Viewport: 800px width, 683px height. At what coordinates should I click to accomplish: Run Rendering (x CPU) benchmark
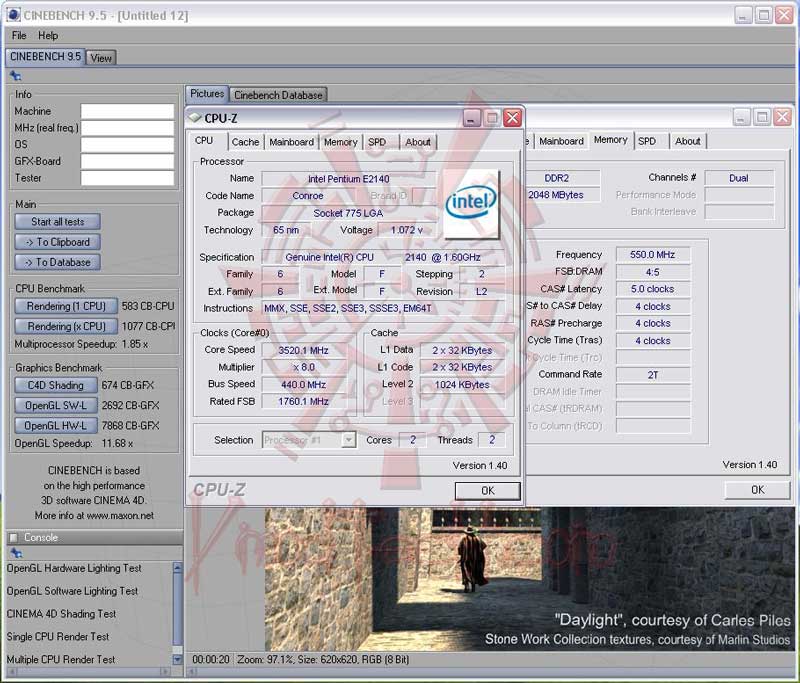coord(66,326)
